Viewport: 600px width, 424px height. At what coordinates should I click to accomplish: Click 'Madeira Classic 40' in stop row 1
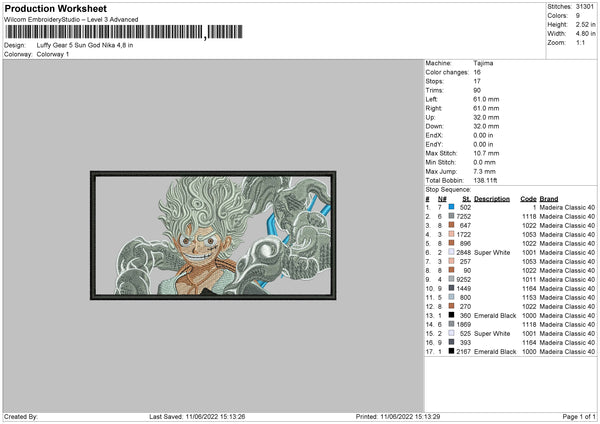point(567,207)
